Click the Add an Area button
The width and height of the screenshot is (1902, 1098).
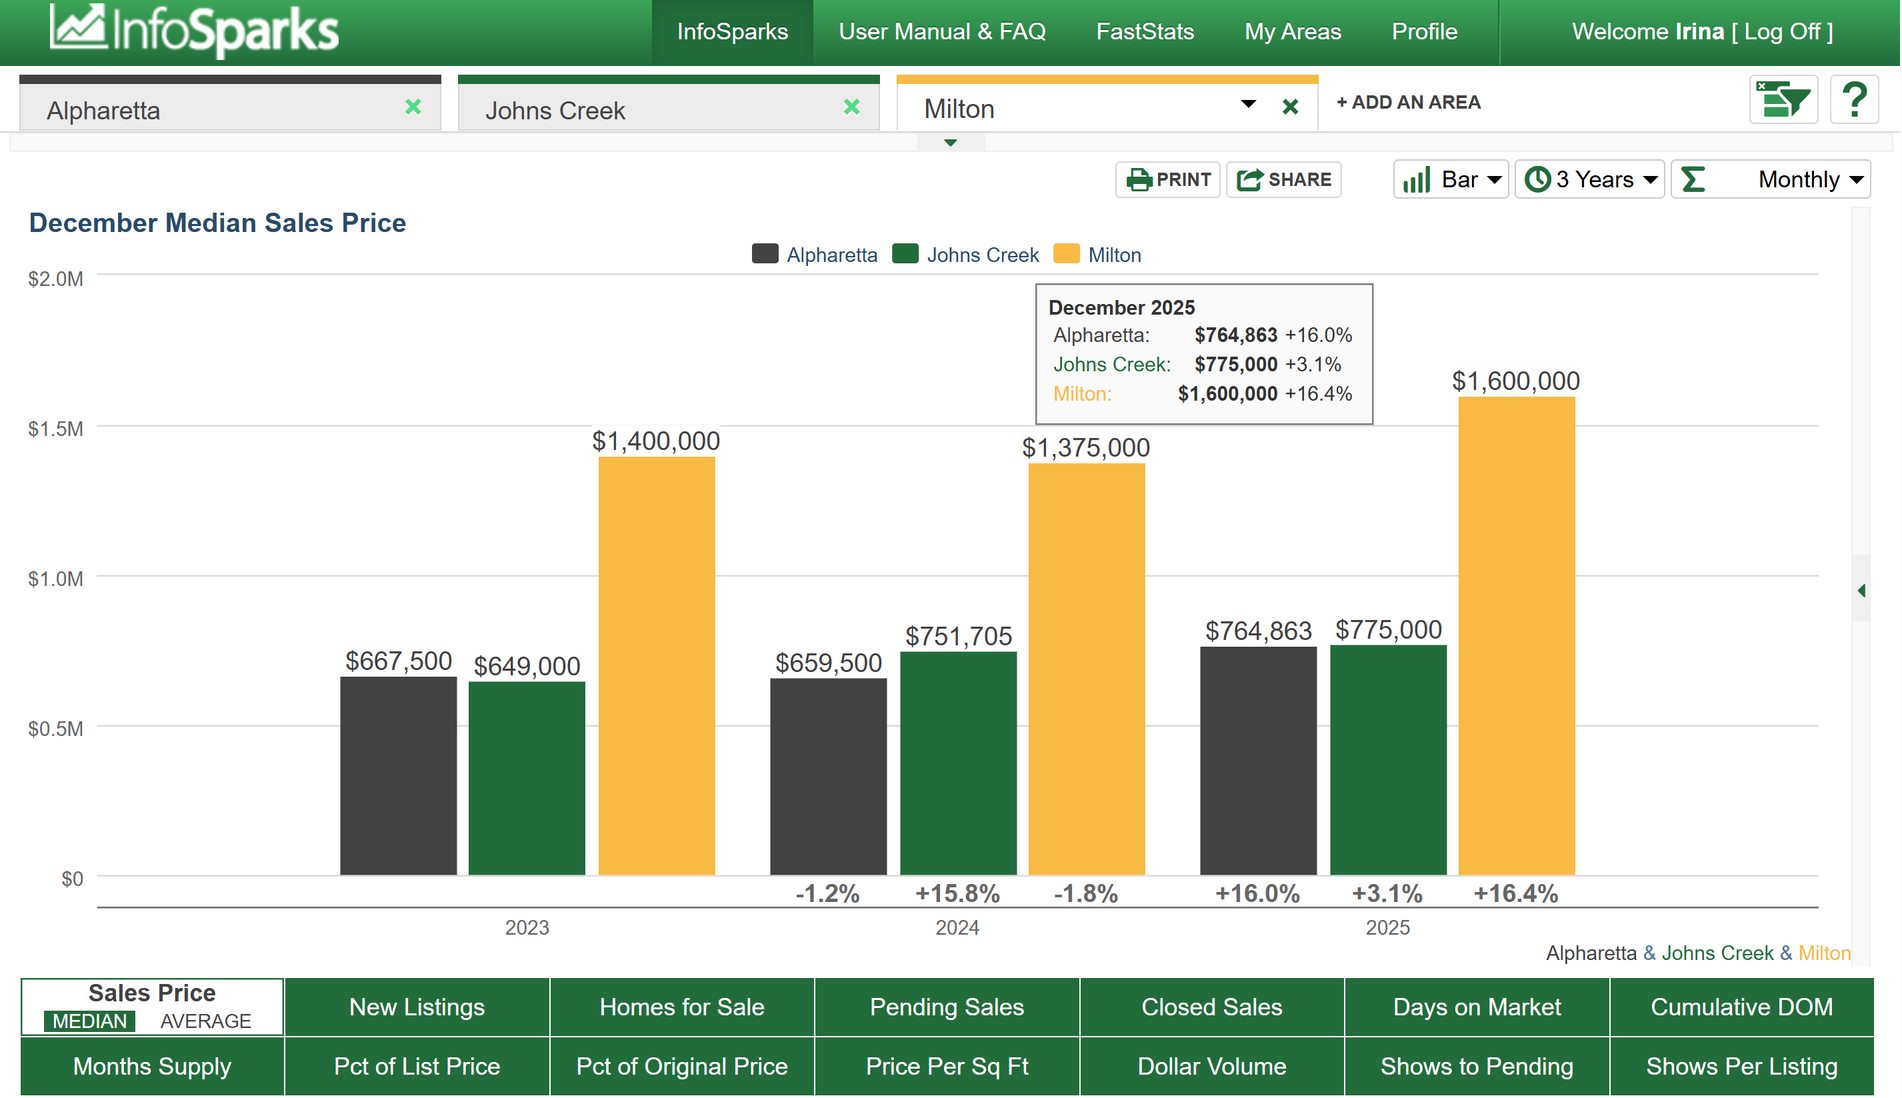pos(1408,102)
